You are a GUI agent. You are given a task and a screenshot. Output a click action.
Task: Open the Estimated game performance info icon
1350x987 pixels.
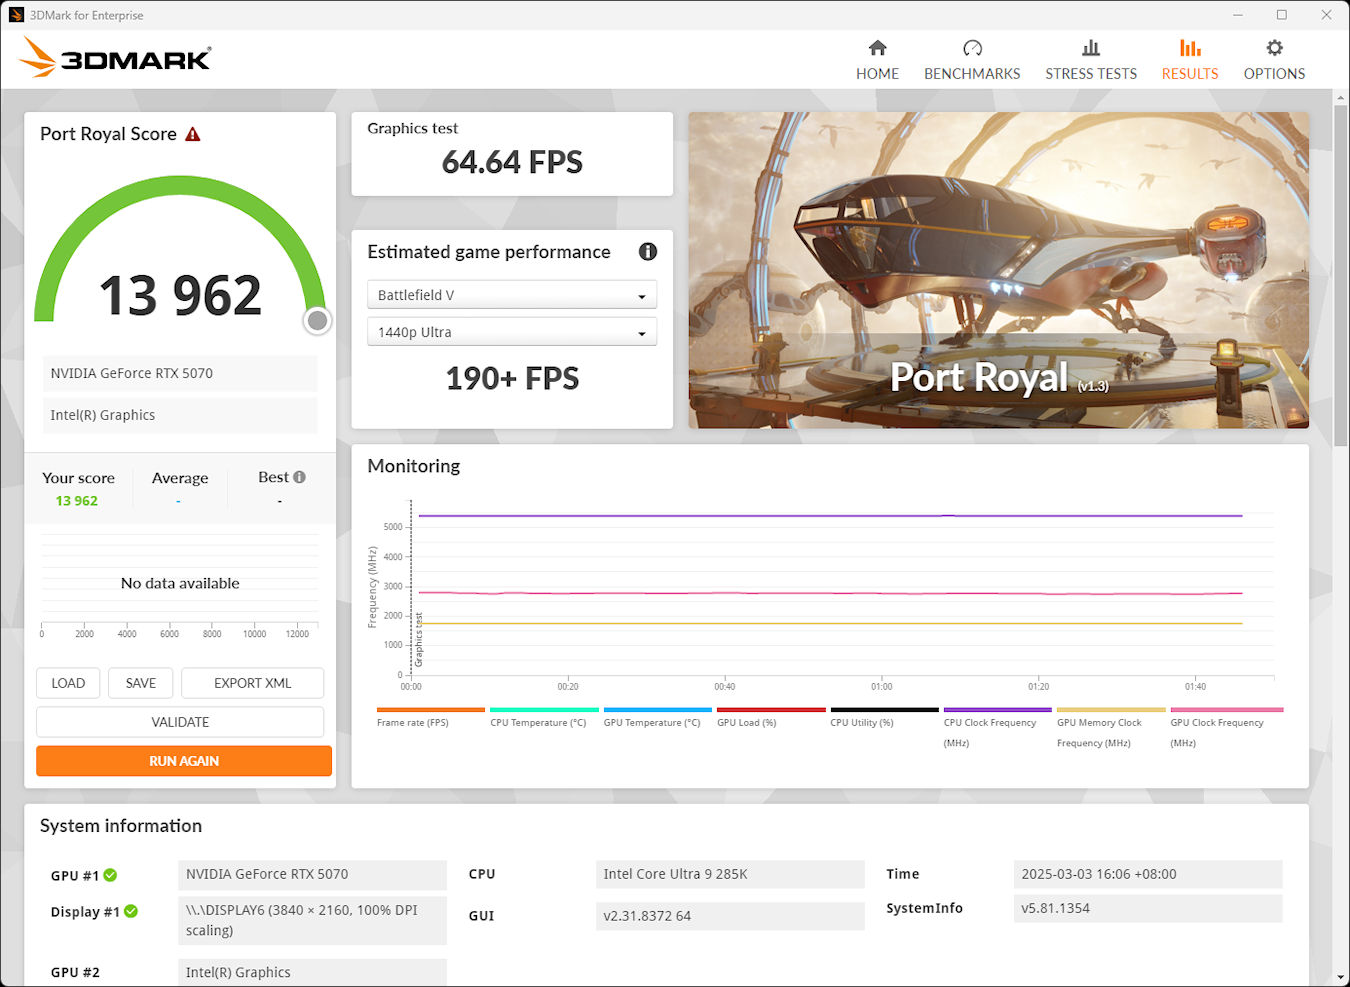[x=647, y=252]
